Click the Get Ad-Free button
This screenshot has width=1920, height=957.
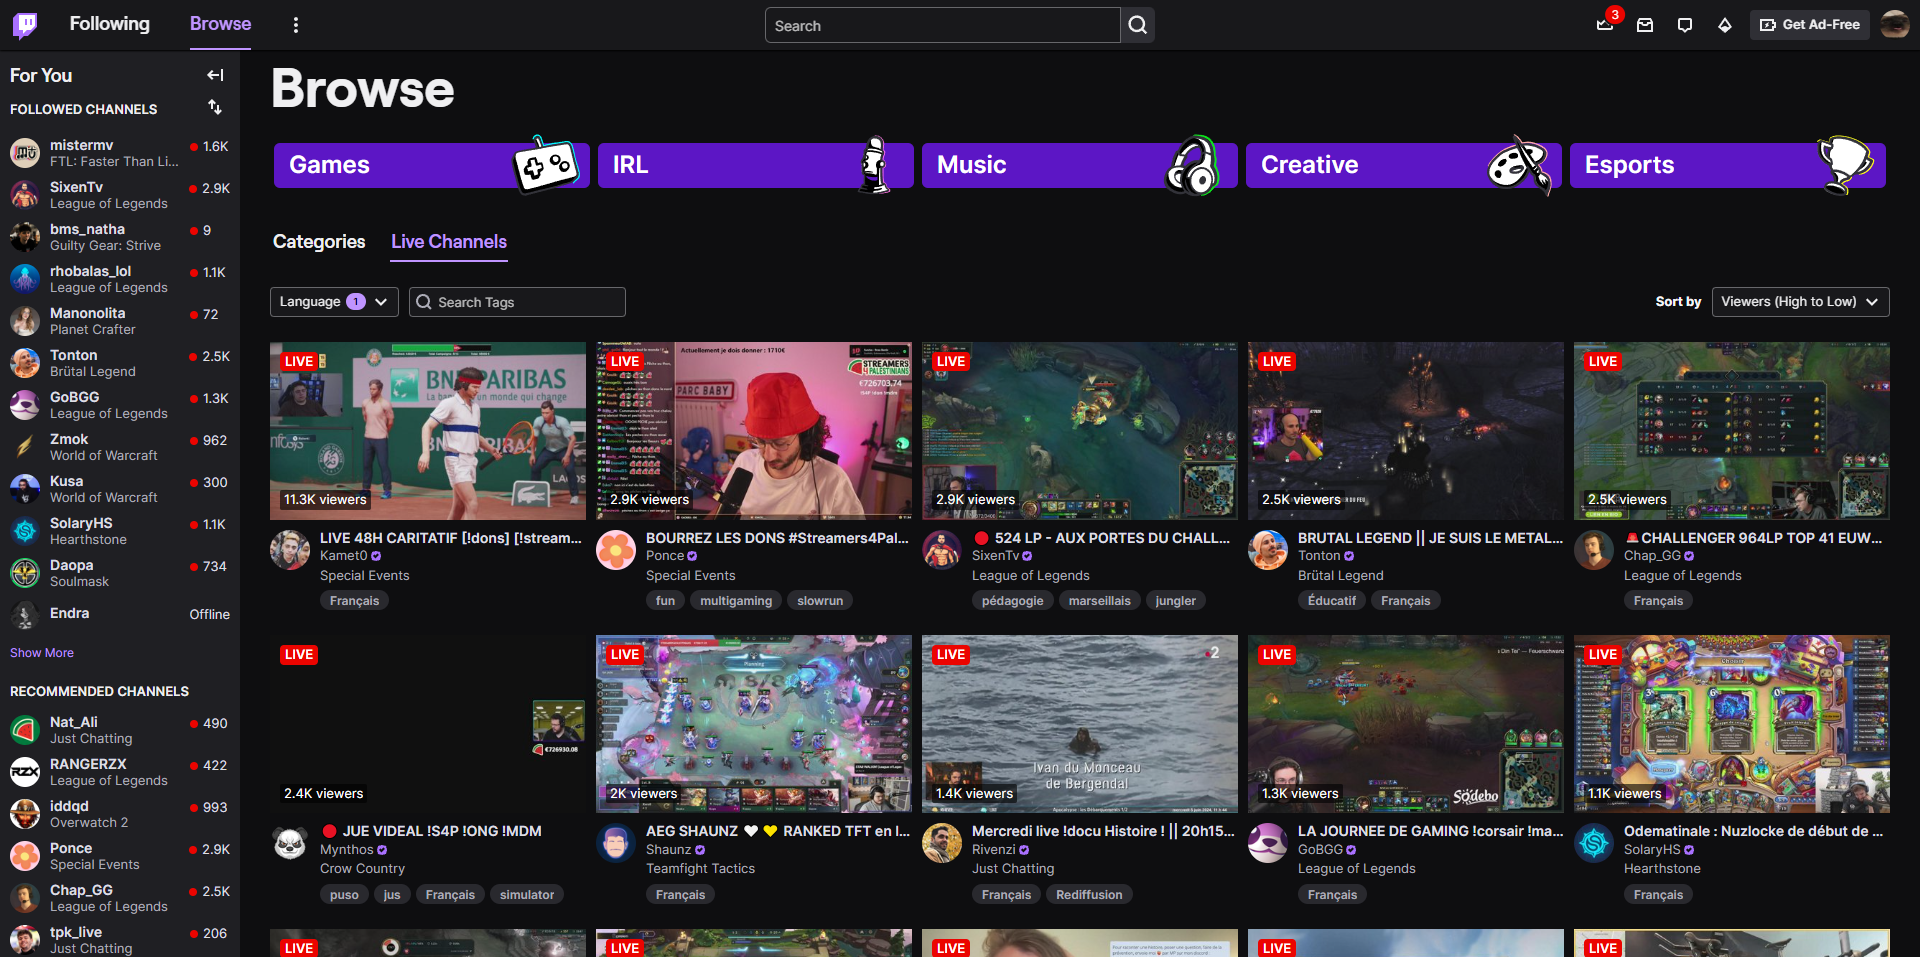(1809, 24)
